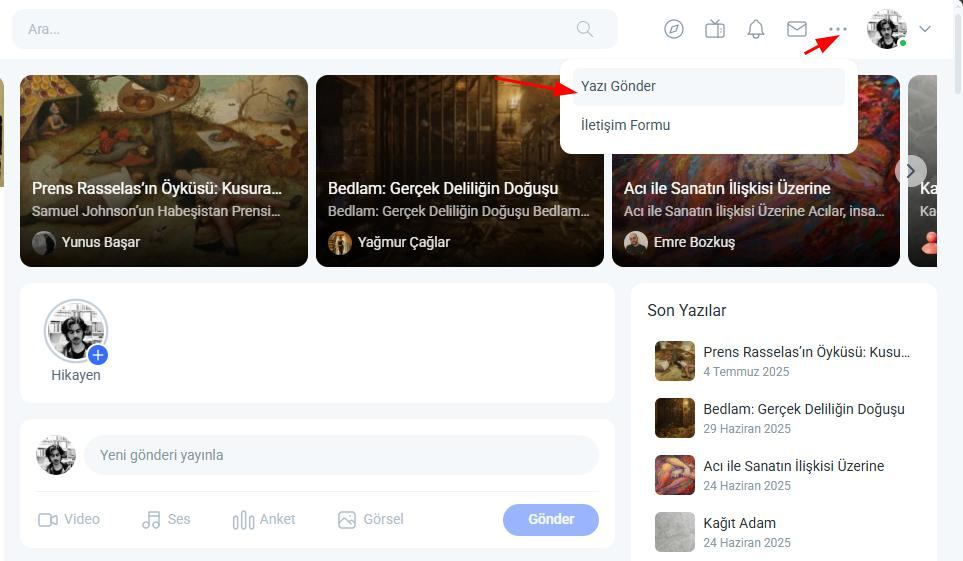963x561 pixels.
Task: Click Yunus Başar's small avatar
Action: (x=44, y=243)
